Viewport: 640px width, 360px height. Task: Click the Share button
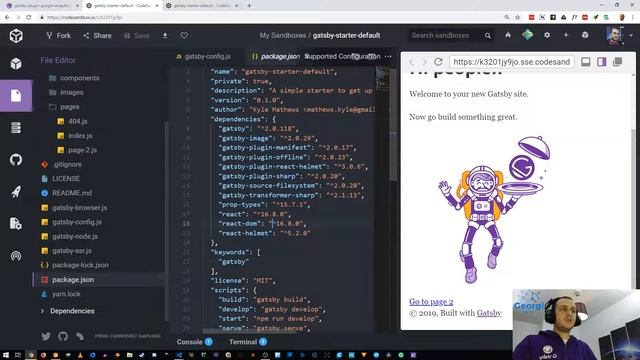click(97, 36)
